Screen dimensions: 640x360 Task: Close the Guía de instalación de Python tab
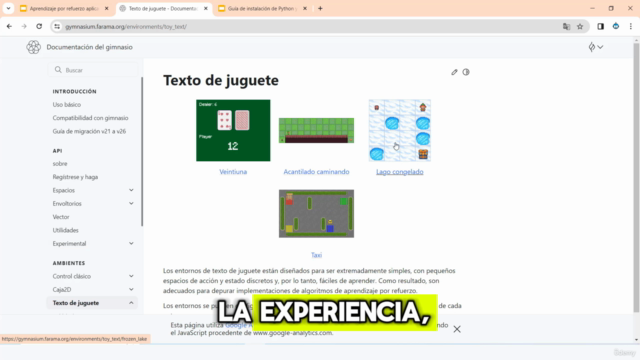coord(304,8)
